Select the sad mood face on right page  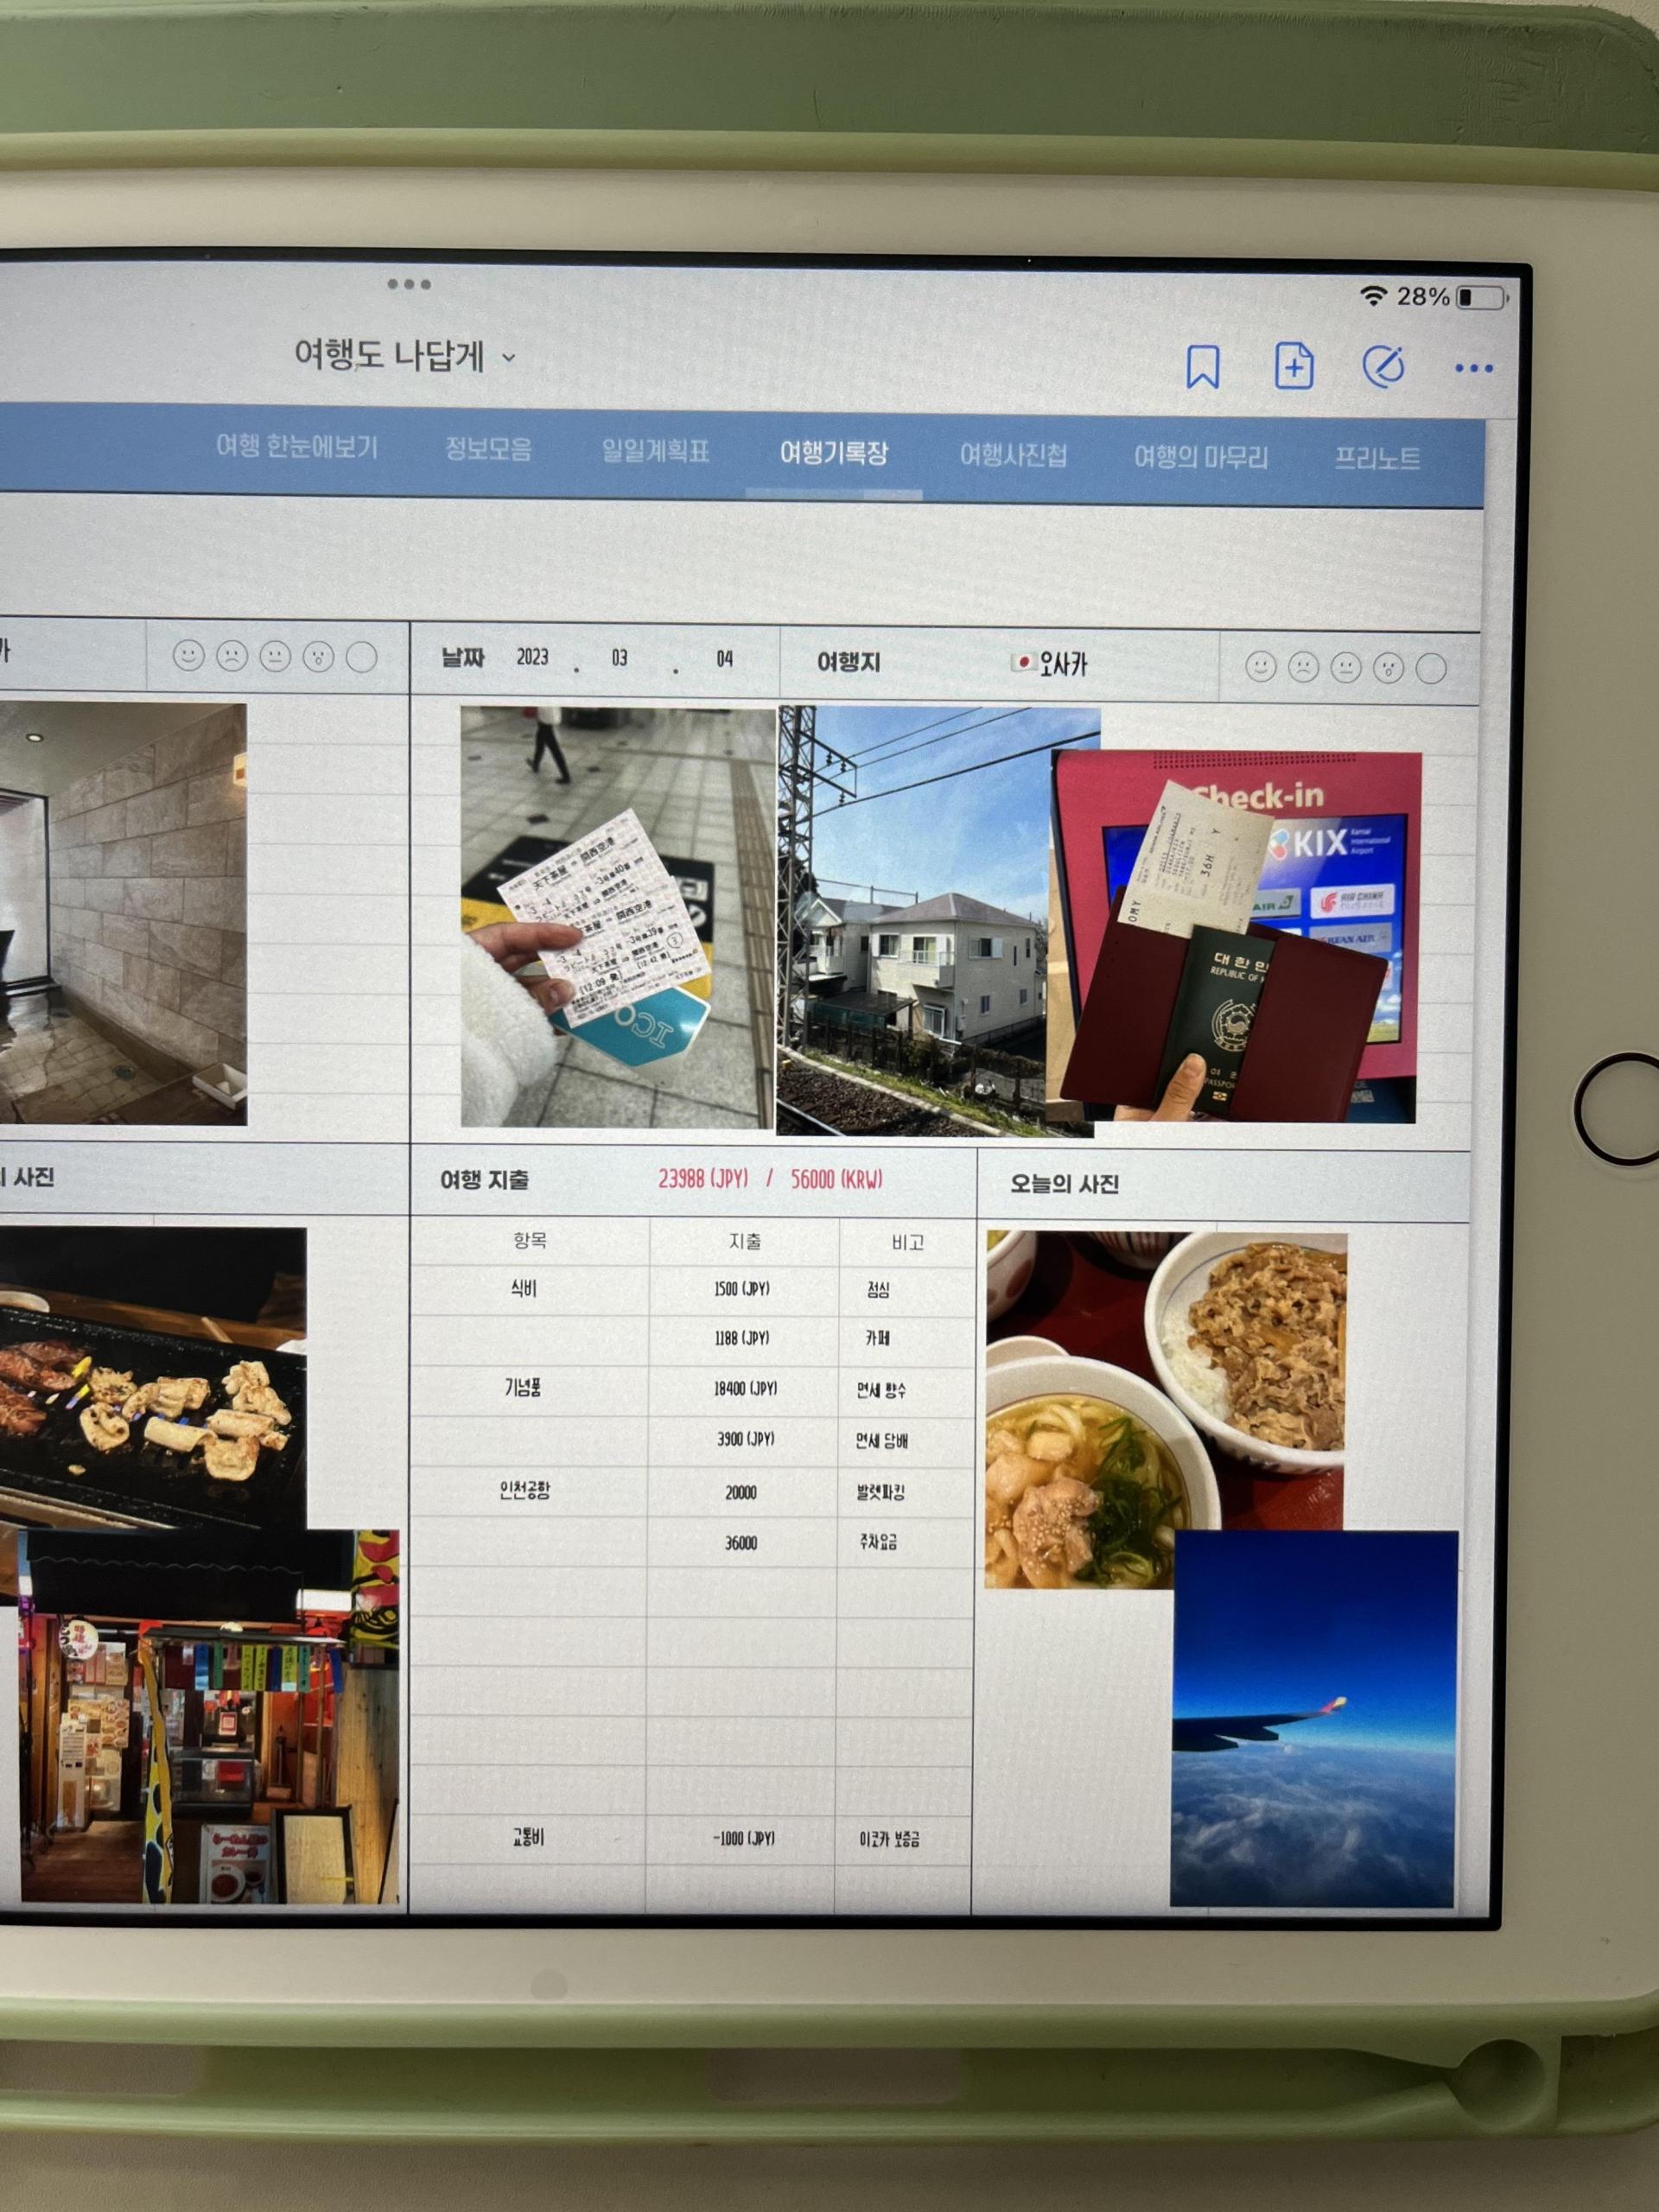point(1303,667)
